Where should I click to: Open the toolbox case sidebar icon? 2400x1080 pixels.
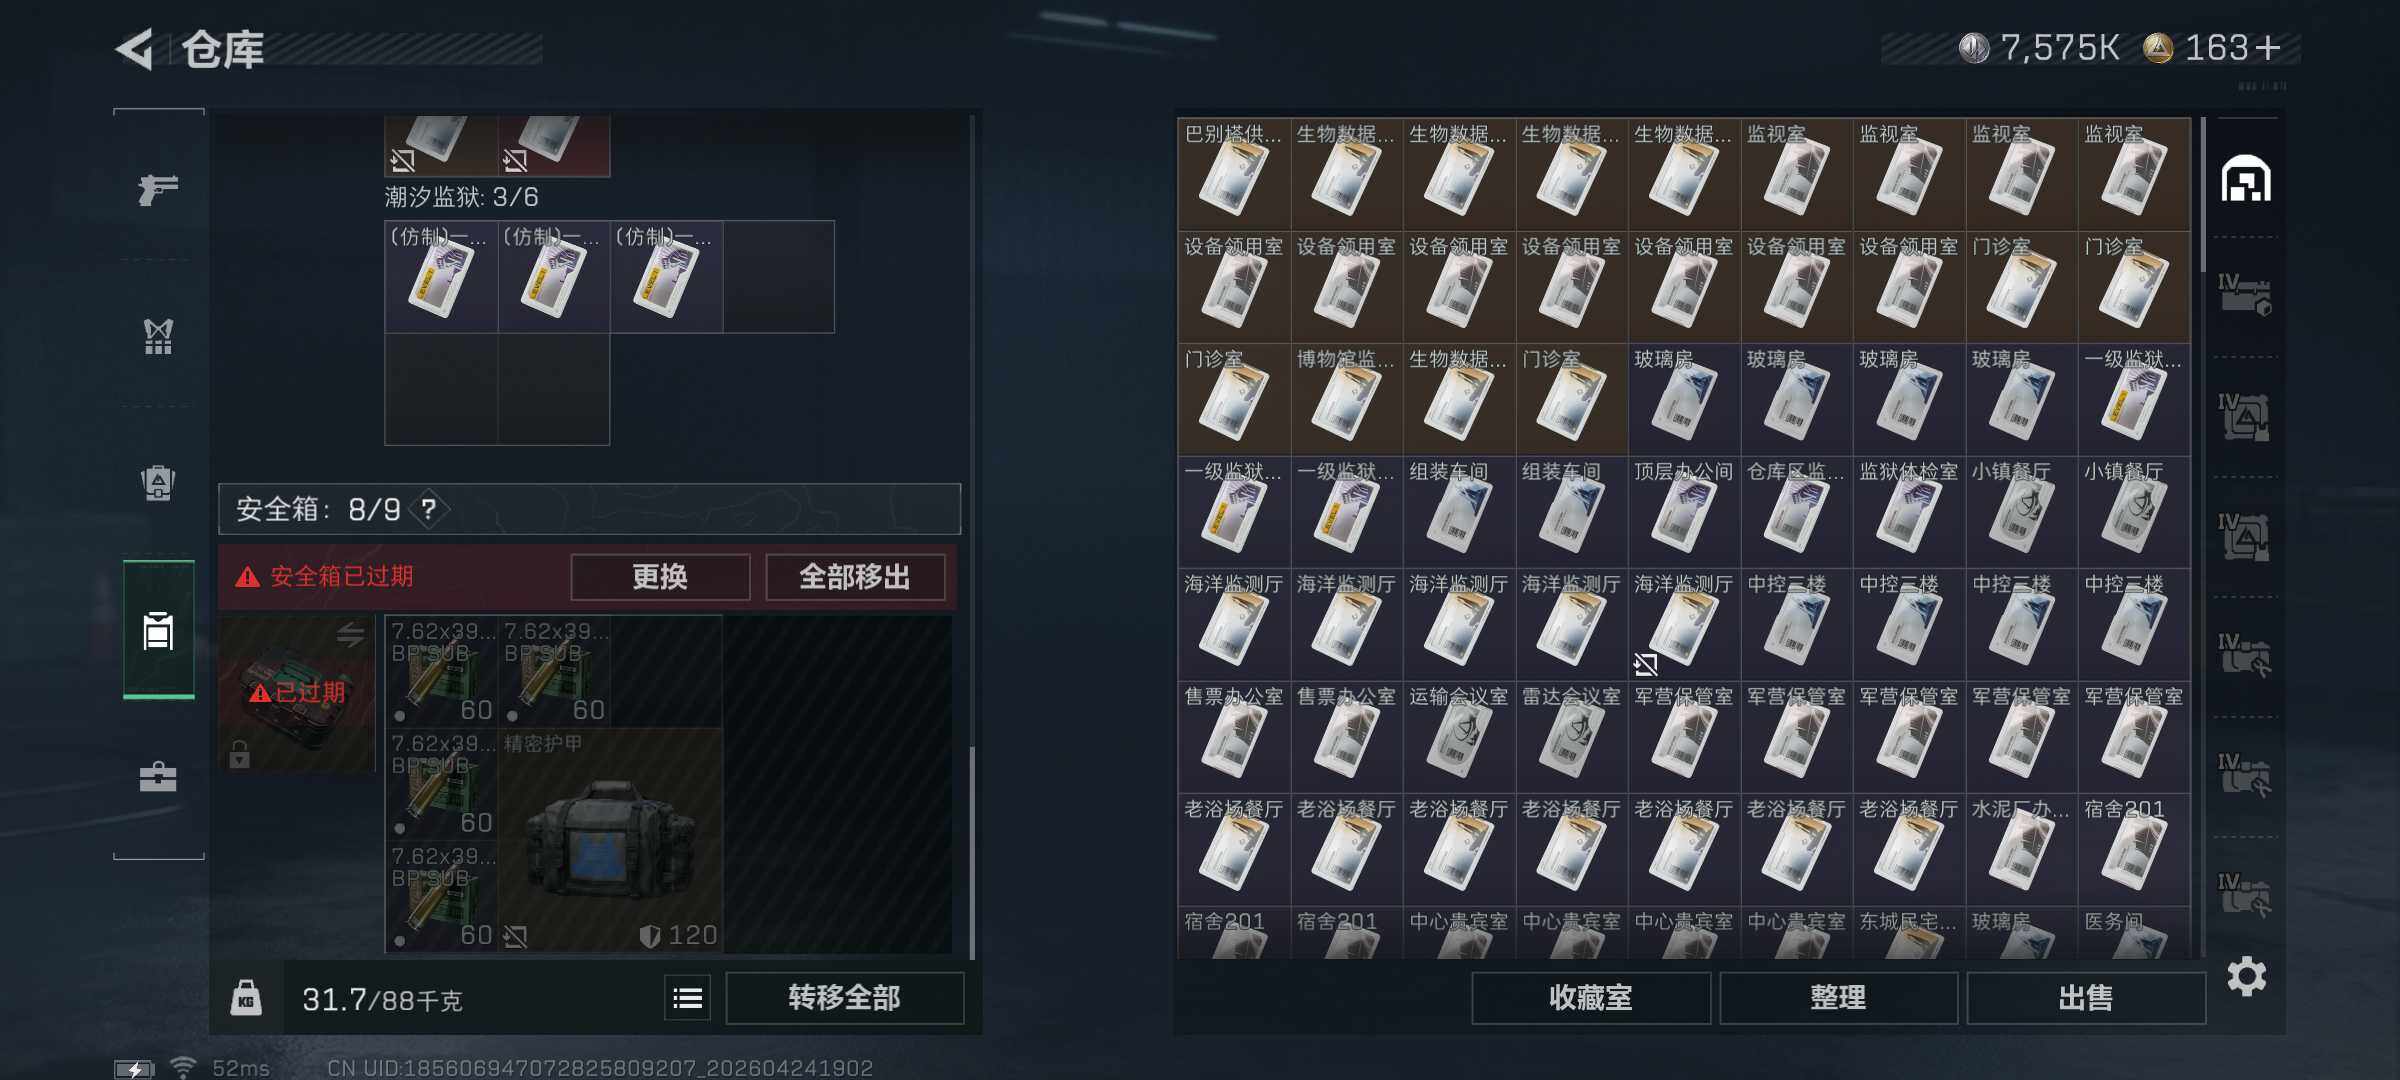click(158, 777)
